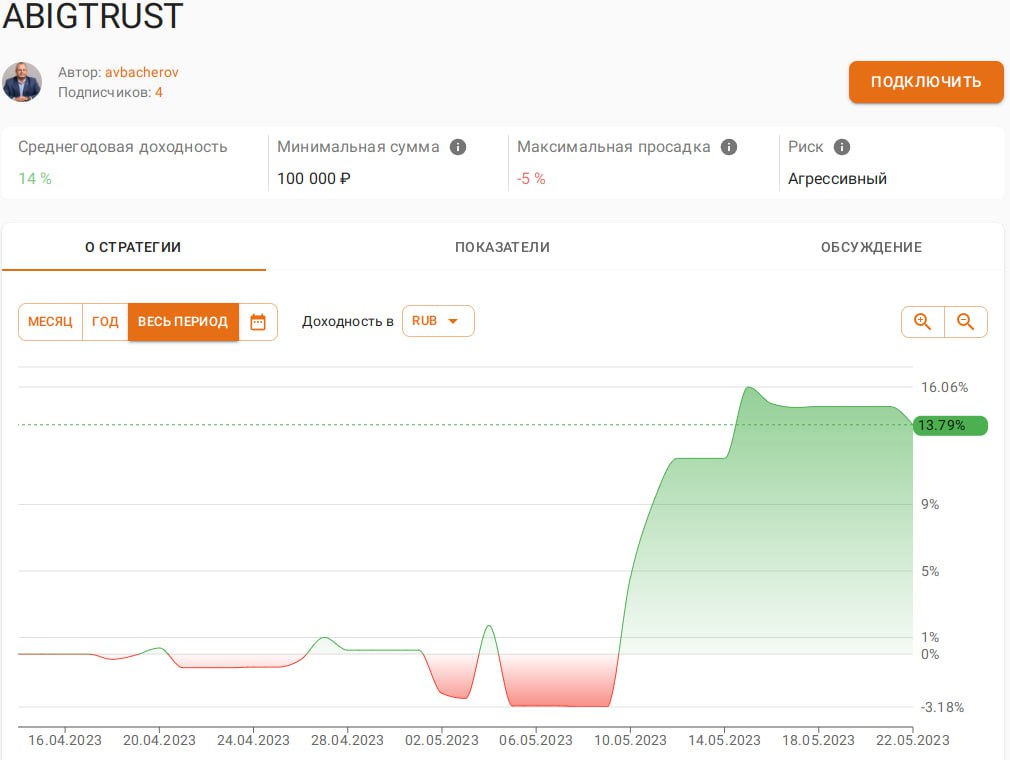The width and height of the screenshot is (1010, 760).
Task: Open the calendar date range picker
Action: (x=258, y=322)
